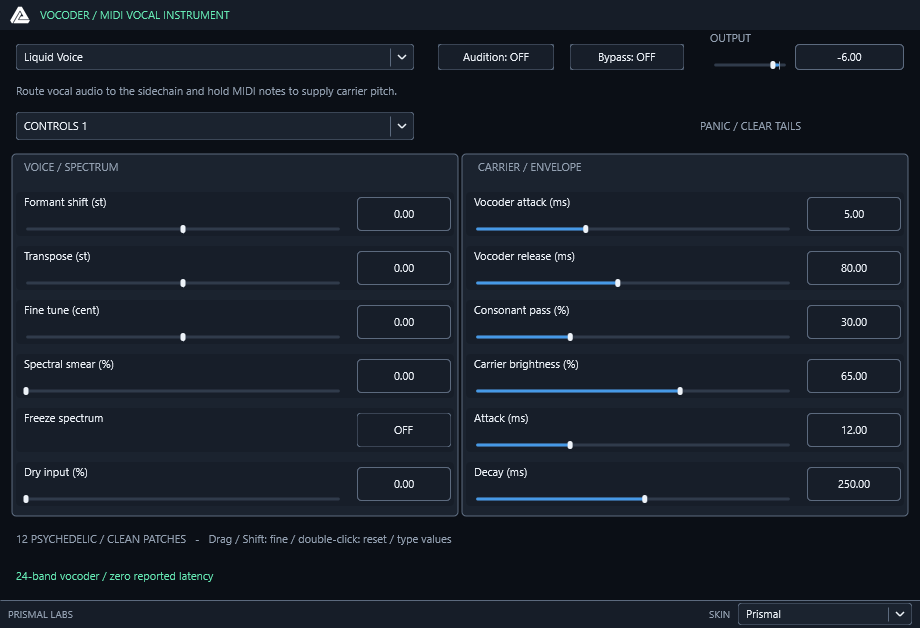This screenshot has width=920, height=628.
Task: Select the Spectral smear value field
Action: point(404,376)
